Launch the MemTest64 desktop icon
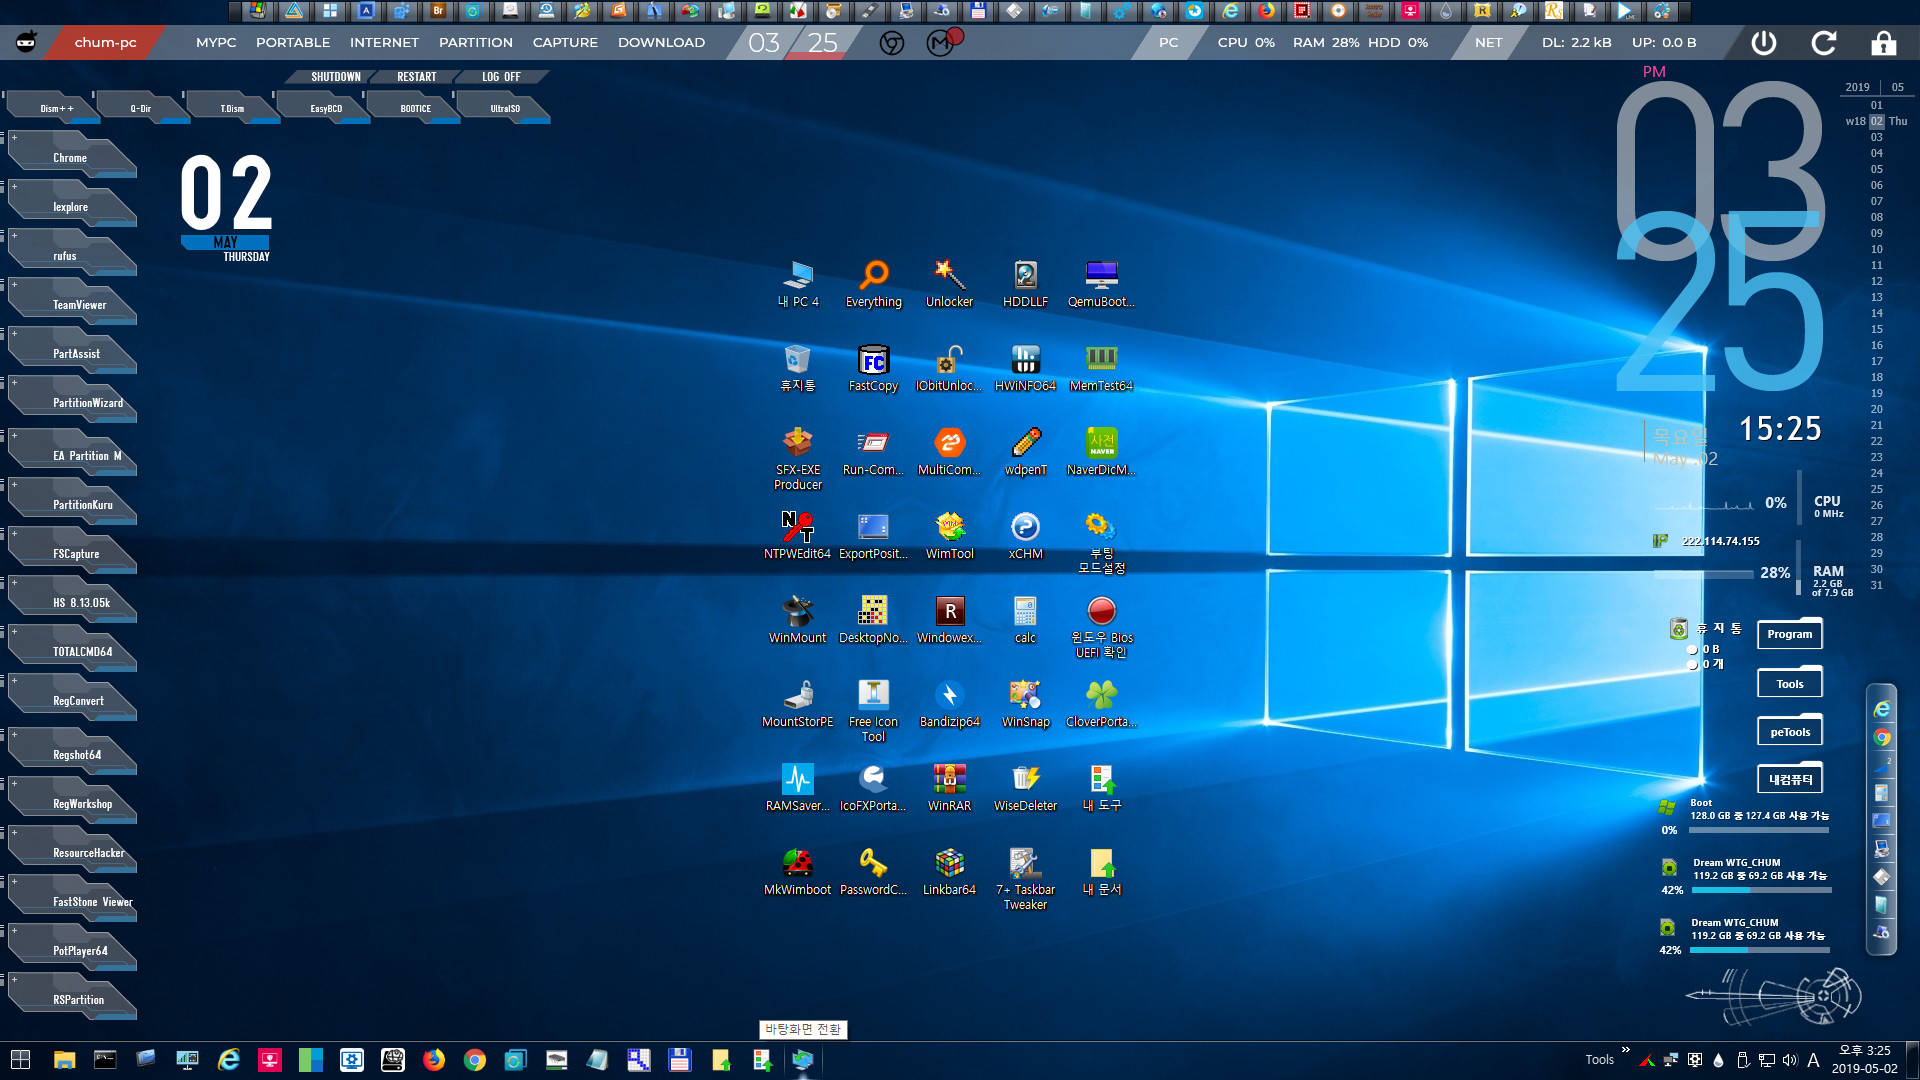1920x1080 pixels. pos(1101,368)
